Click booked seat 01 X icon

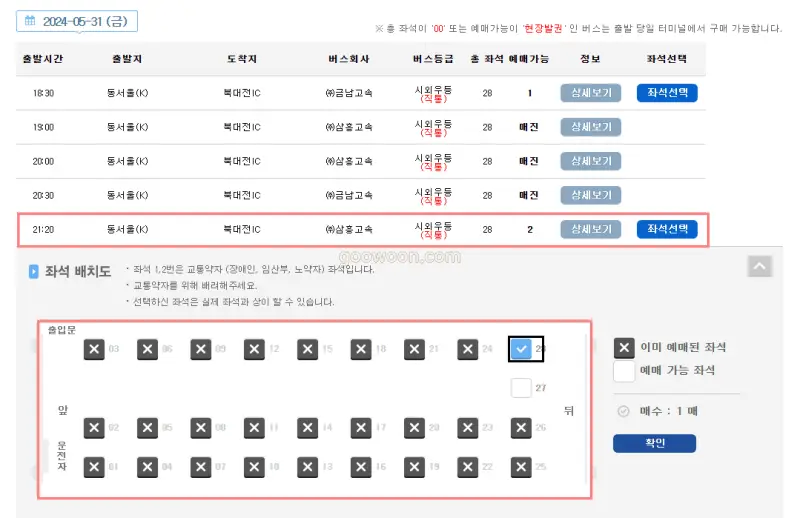(94, 467)
